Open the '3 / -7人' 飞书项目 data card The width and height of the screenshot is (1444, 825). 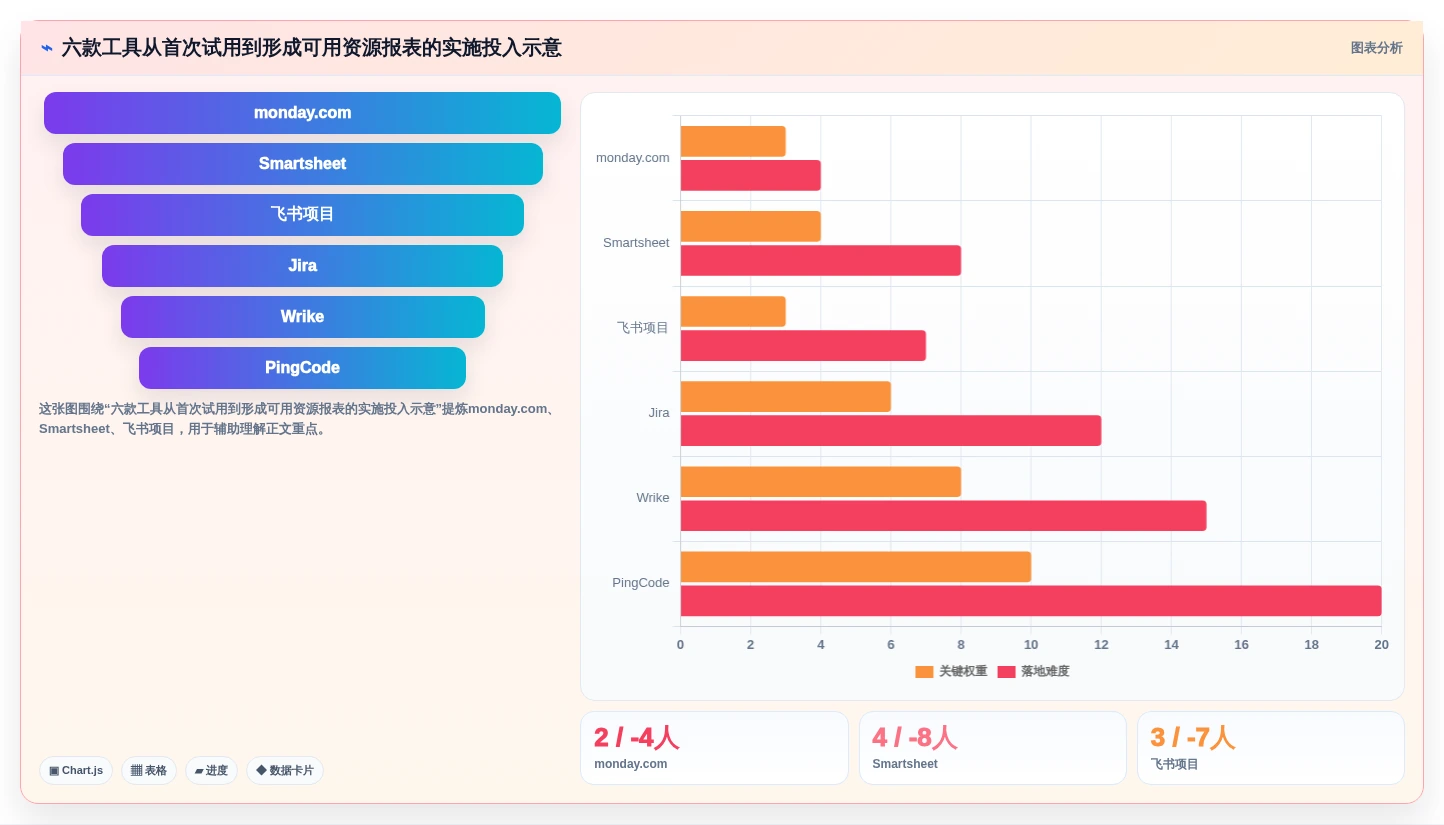1270,748
